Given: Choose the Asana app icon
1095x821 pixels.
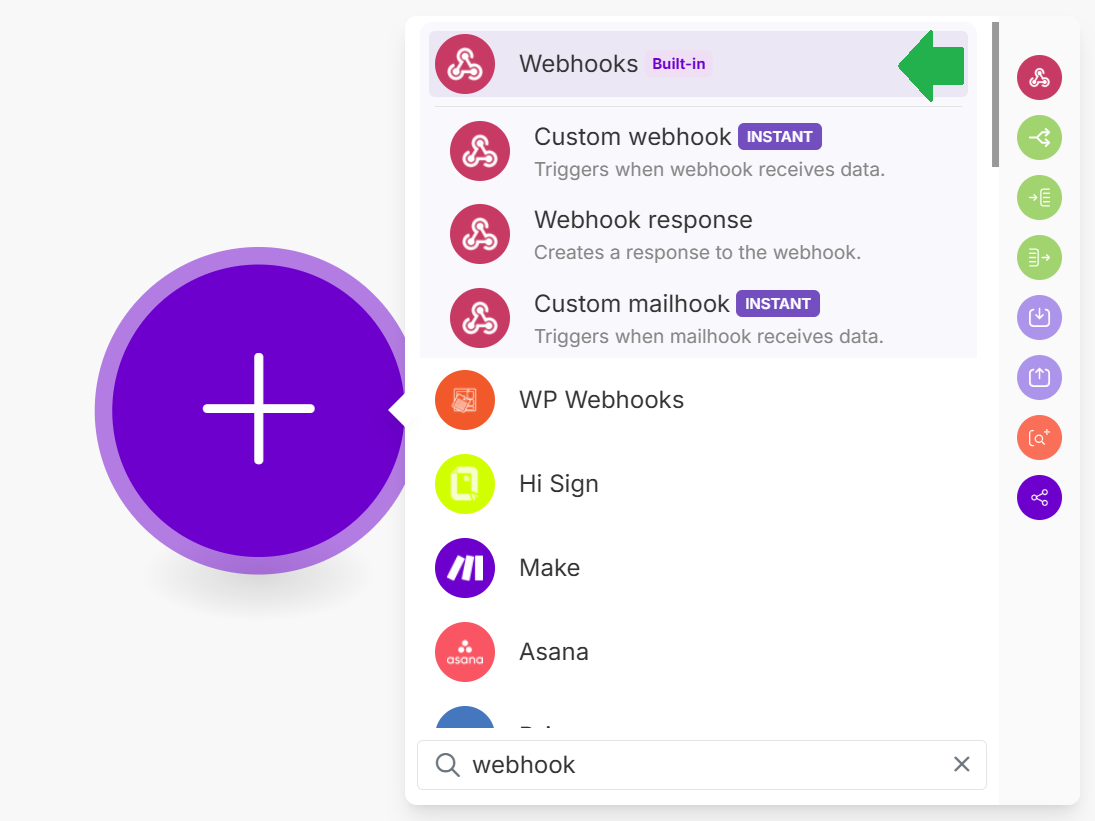Looking at the screenshot, I should (465, 651).
